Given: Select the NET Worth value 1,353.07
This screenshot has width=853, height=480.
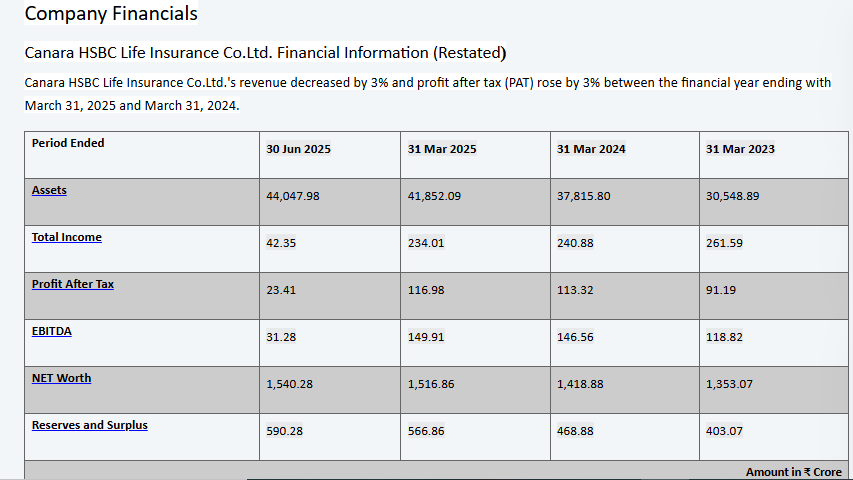Looking at the screenshot, I should point(732,384).
